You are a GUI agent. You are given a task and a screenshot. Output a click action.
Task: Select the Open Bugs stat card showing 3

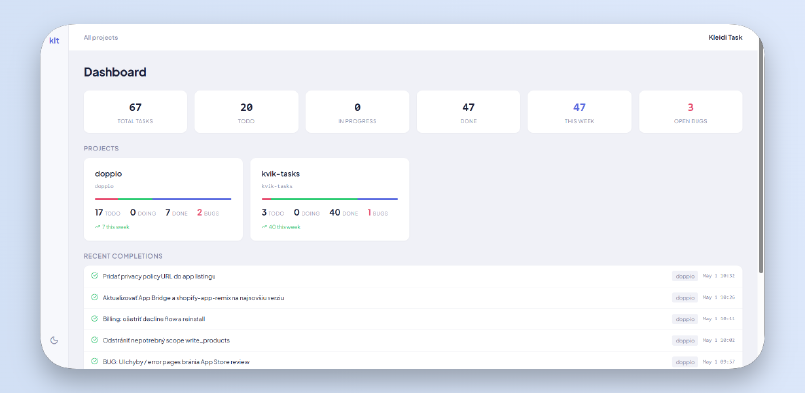coord(691,112)
